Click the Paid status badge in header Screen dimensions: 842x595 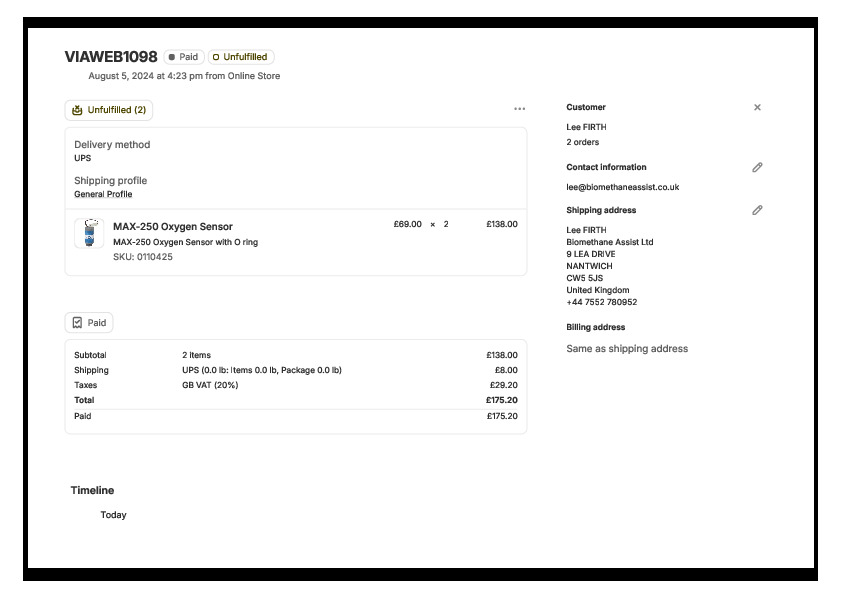pos(183,57)
